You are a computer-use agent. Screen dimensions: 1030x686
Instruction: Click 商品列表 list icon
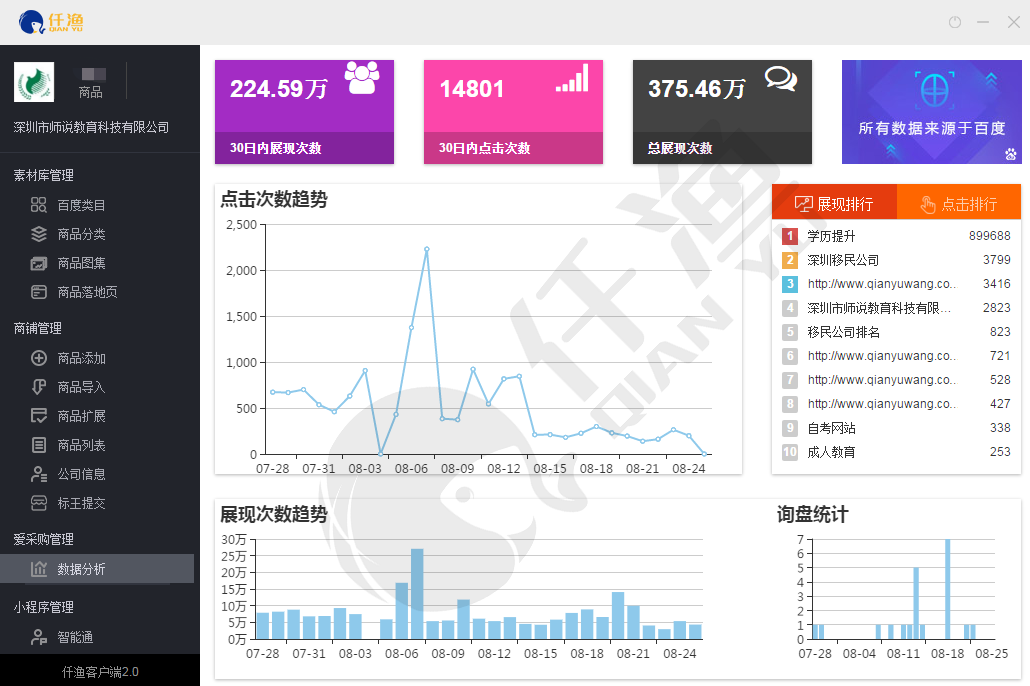(x=39, y=445)
